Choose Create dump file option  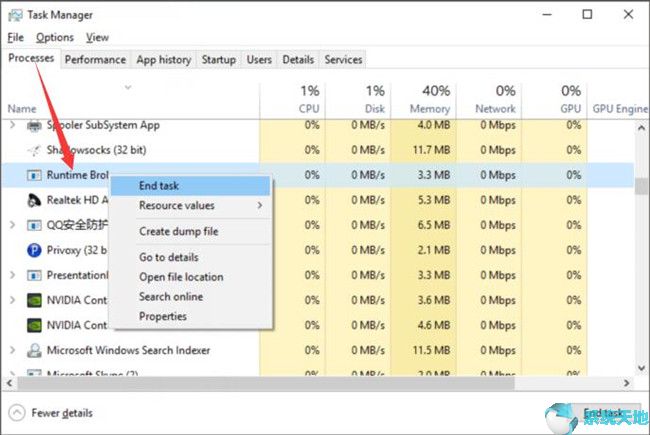(191, 231)
